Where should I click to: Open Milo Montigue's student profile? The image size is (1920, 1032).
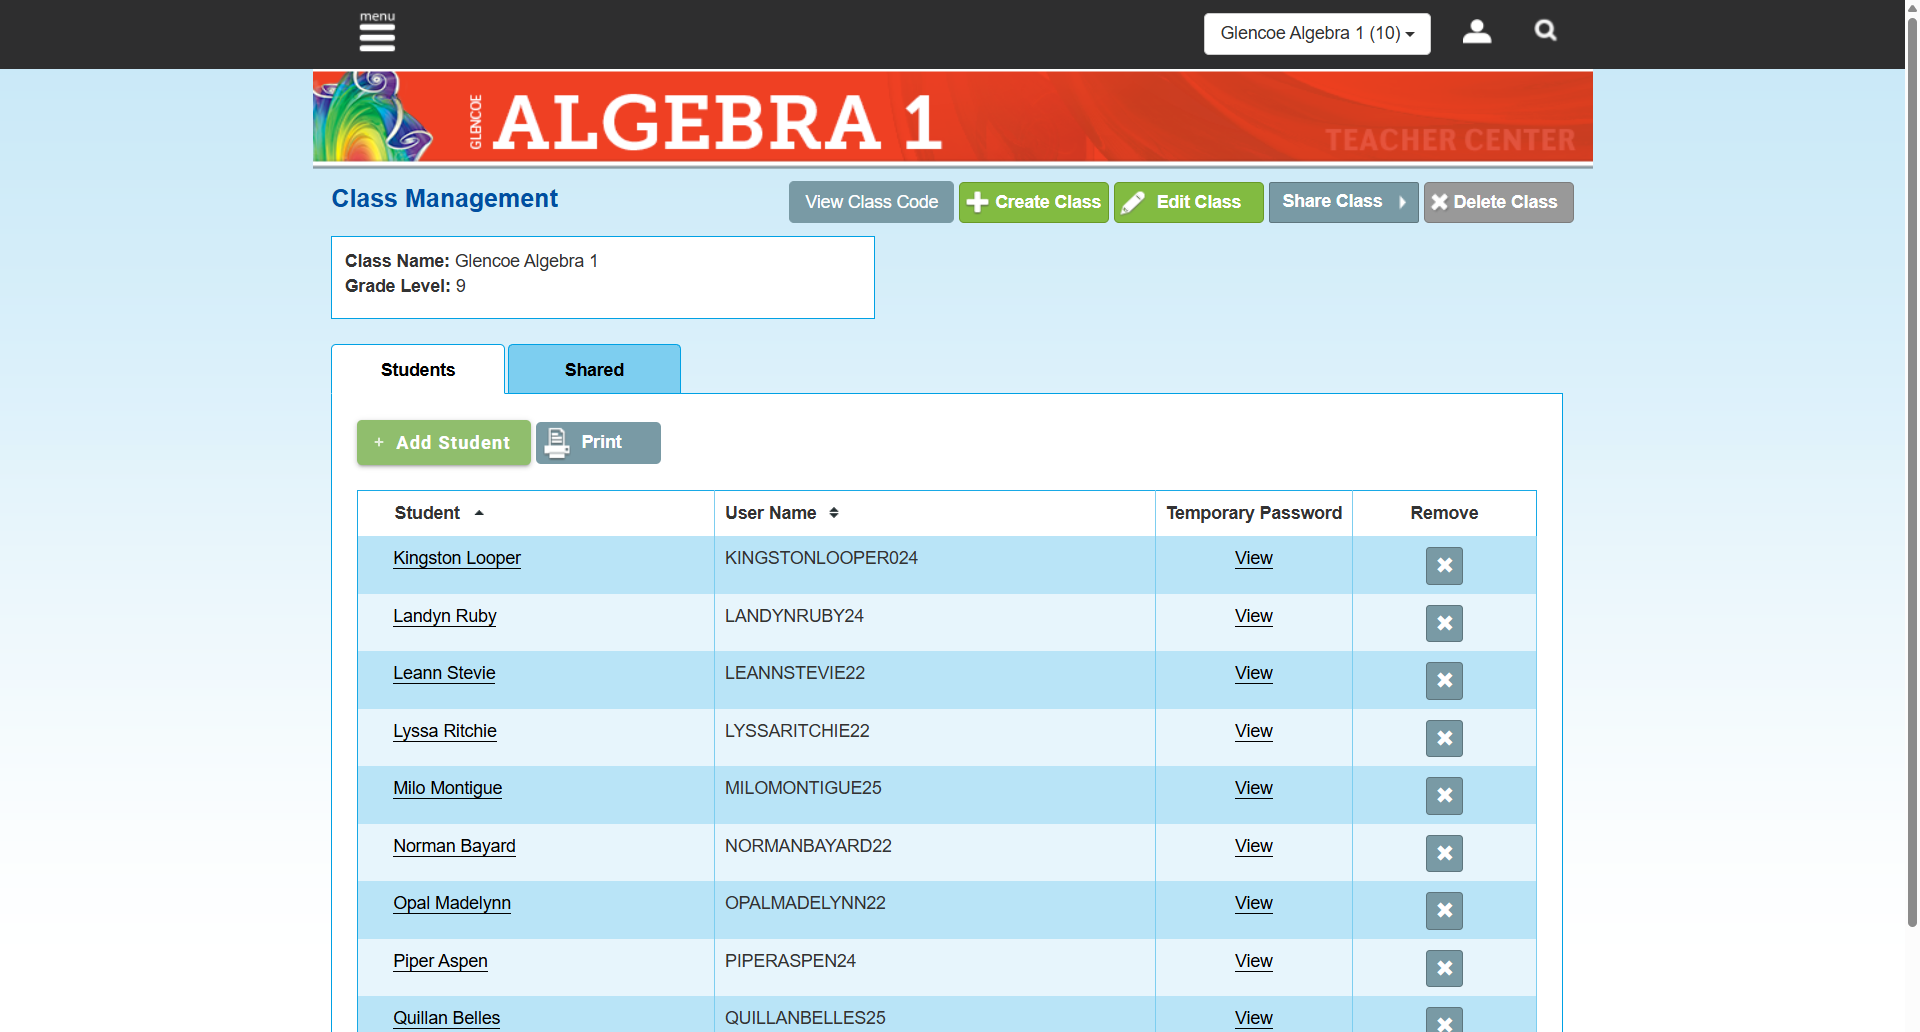click(x=448, y=788)
